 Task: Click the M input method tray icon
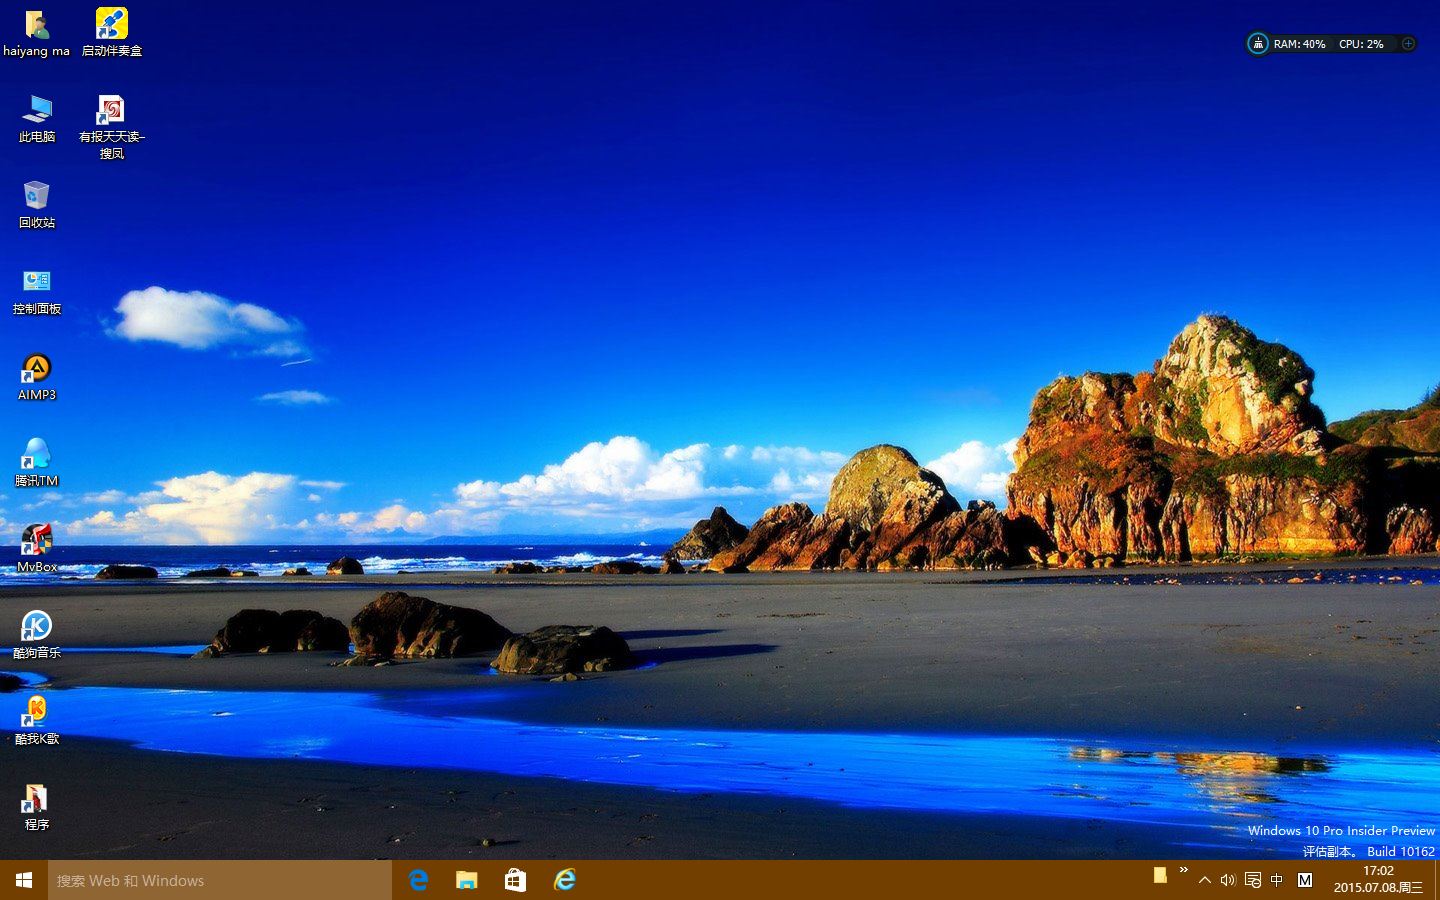click(1305, 880)
